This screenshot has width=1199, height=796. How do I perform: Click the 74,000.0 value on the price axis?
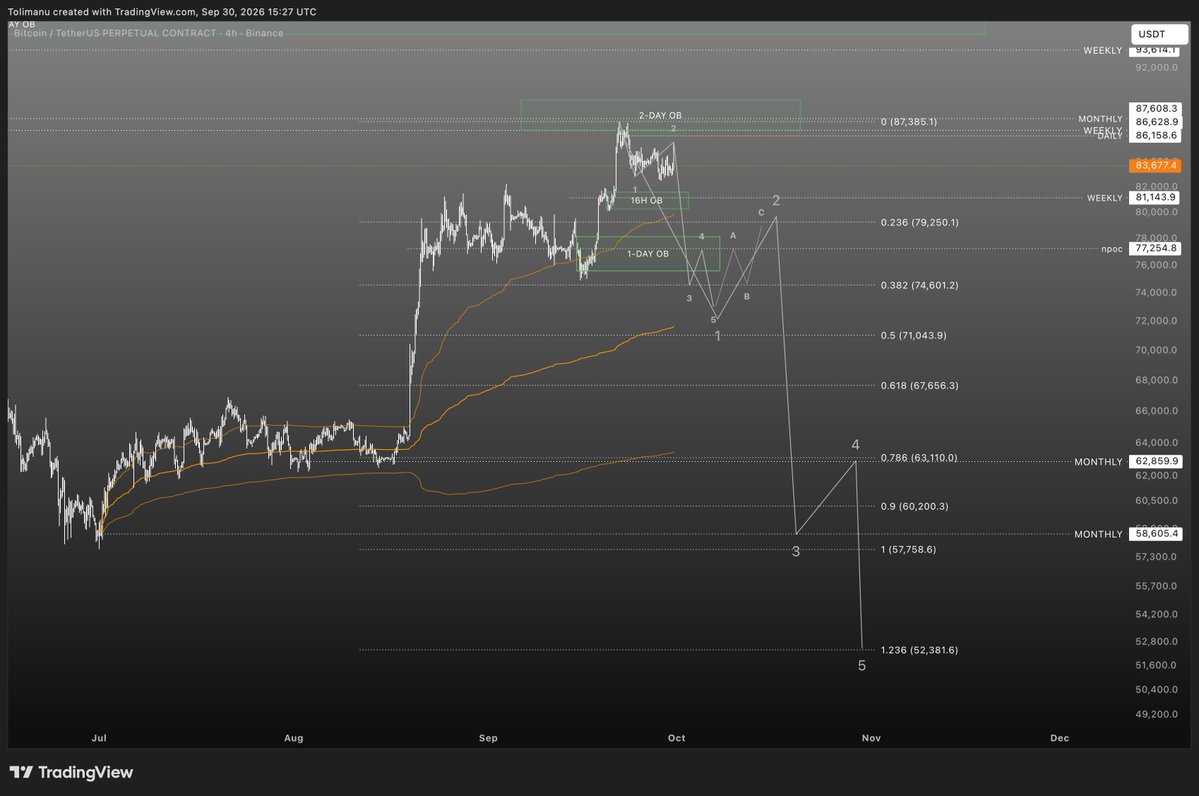pyautogui.click(x=1156, y=292)
